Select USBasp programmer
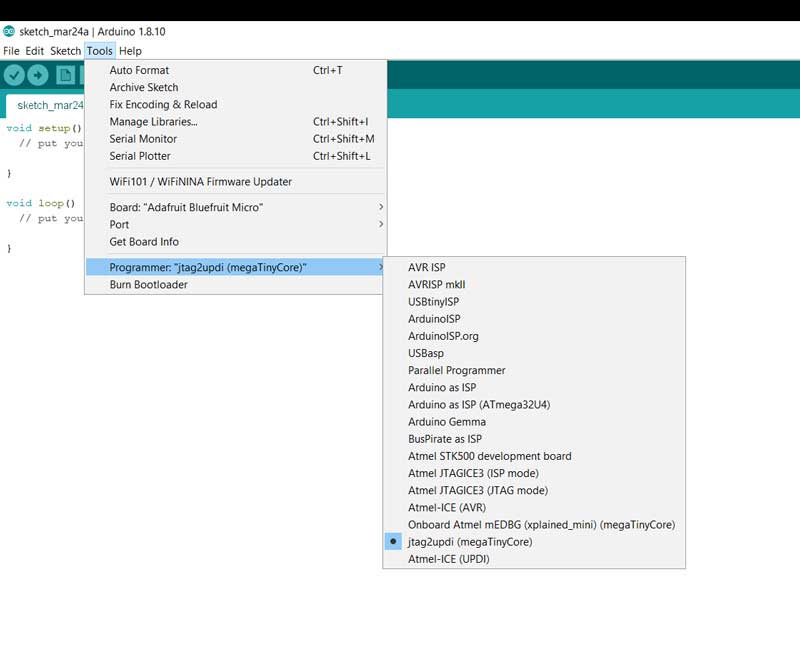Screen dimensions: 800x646 point(534,353)
